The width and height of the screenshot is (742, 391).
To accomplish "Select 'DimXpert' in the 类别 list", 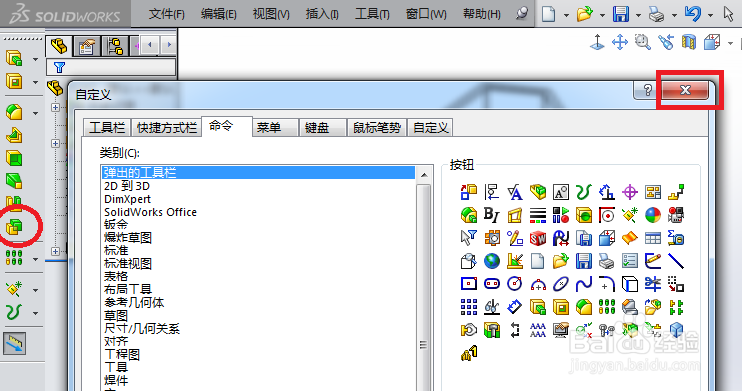I will 127,199.
